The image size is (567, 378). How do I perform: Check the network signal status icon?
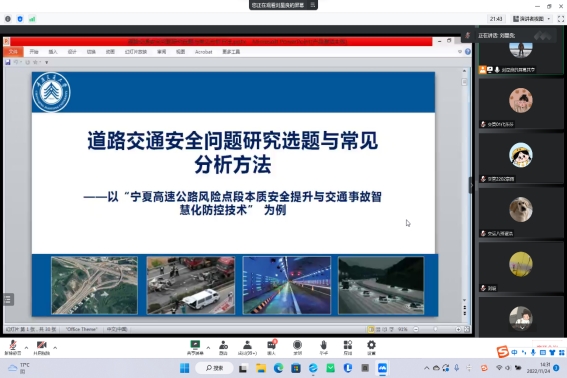pos(32,19)
